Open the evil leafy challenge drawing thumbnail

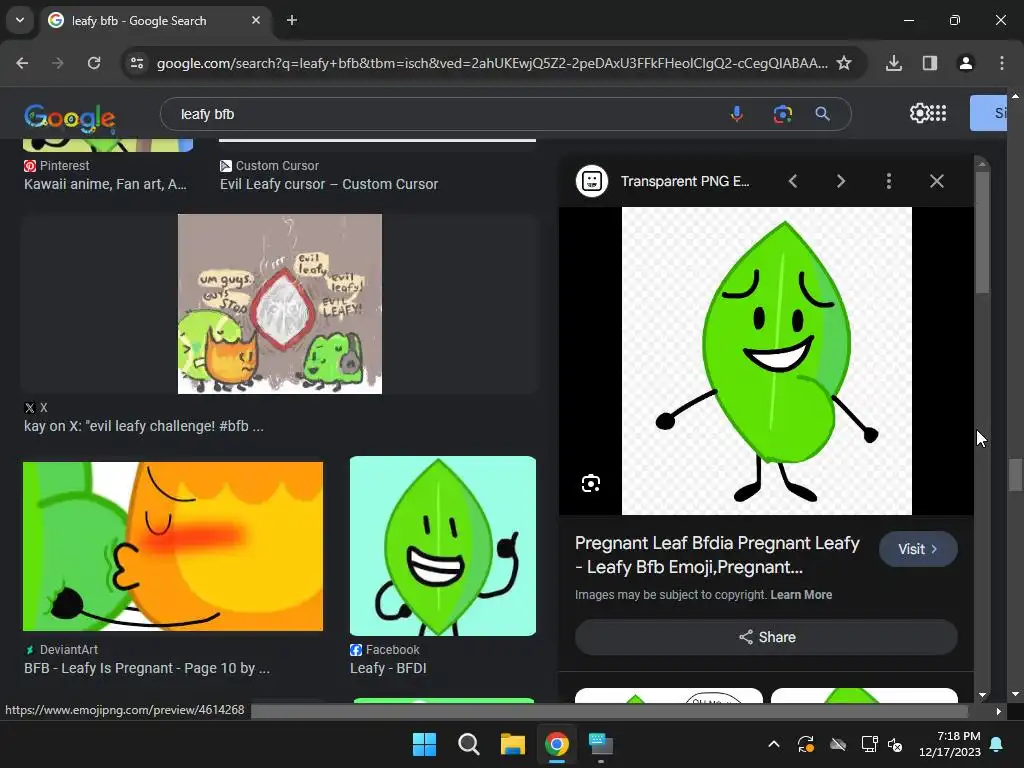[x=280, y=304]
